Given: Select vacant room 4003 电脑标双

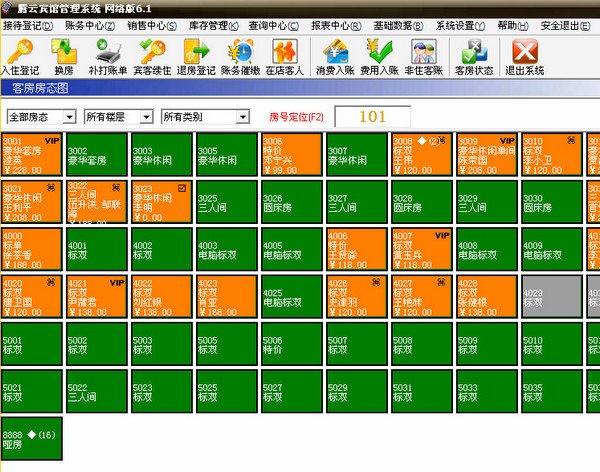Looking at the screenshot, I should coord(227,249).
